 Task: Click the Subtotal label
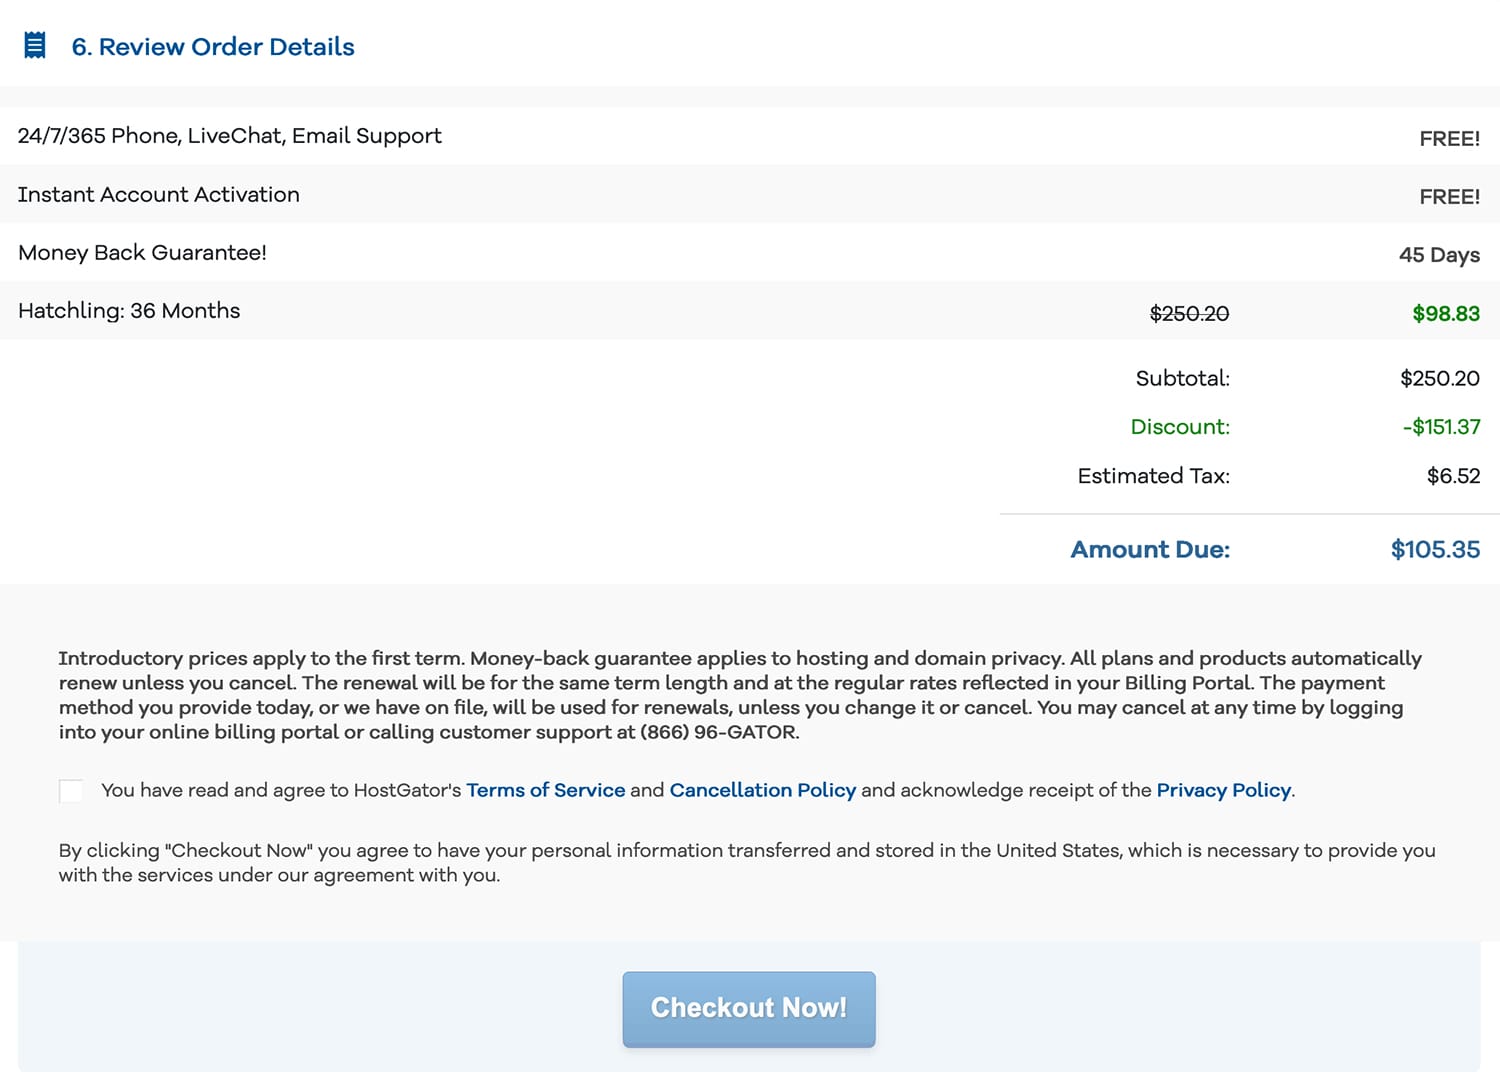tap(1182, 379)
